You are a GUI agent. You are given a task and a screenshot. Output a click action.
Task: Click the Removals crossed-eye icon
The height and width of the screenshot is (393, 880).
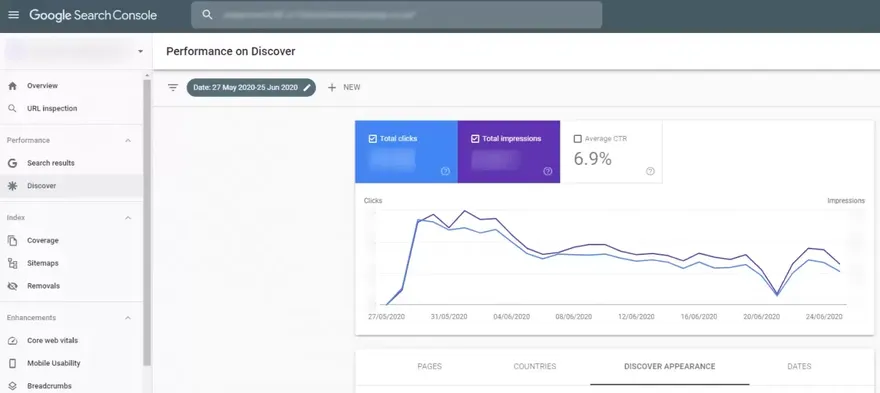pos(12,286)
